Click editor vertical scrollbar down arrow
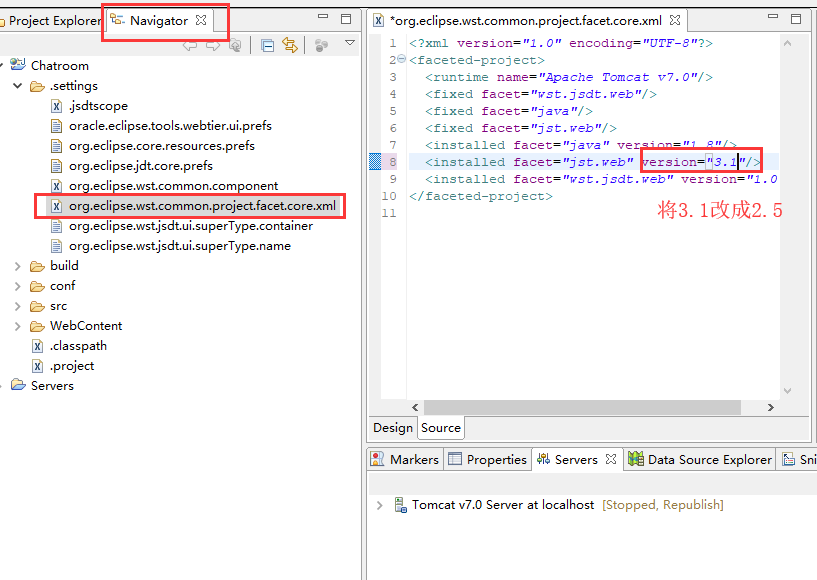The image size is (817, 580). pyautogui.click(x=787, y=390)
